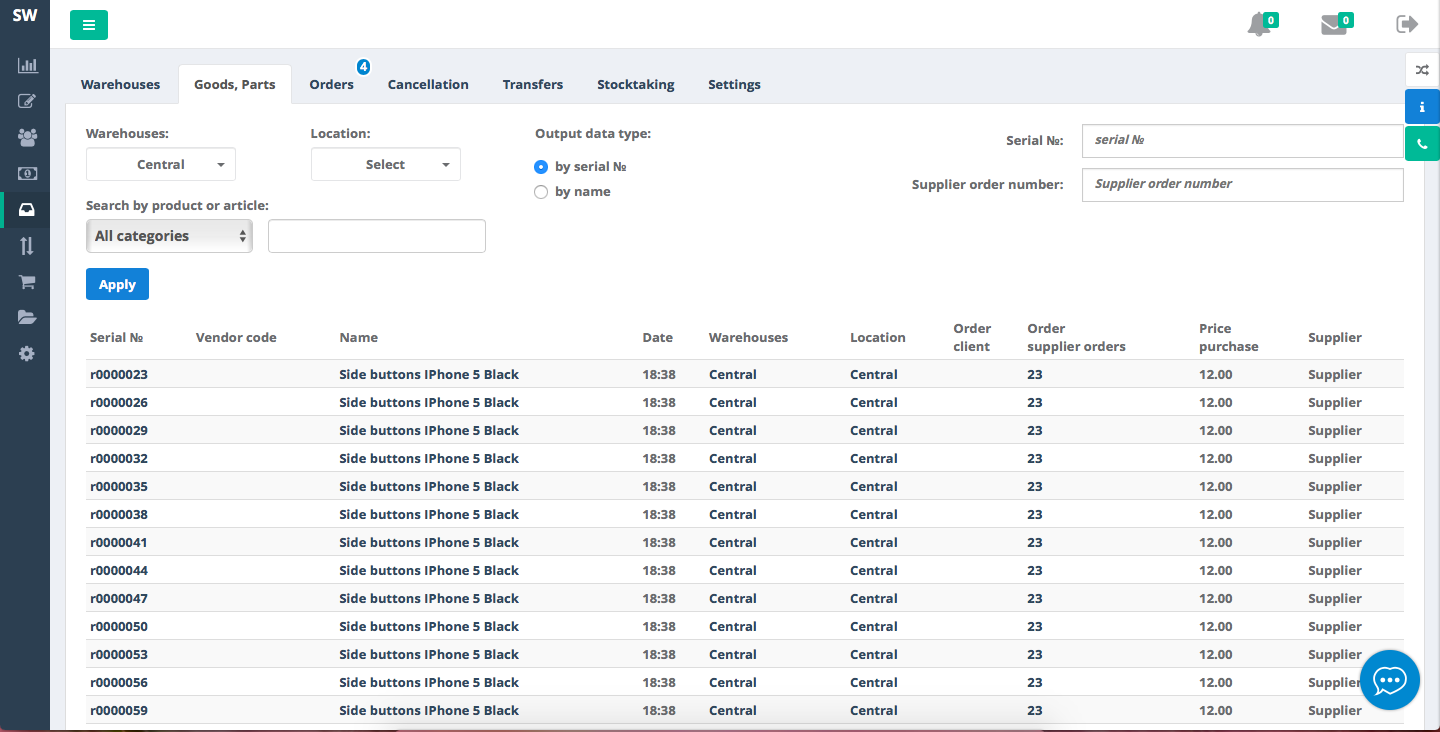The image size is (1440, 732).
Task: Click the 'Order supplier orders' column header
Action: coord(1076,338)
